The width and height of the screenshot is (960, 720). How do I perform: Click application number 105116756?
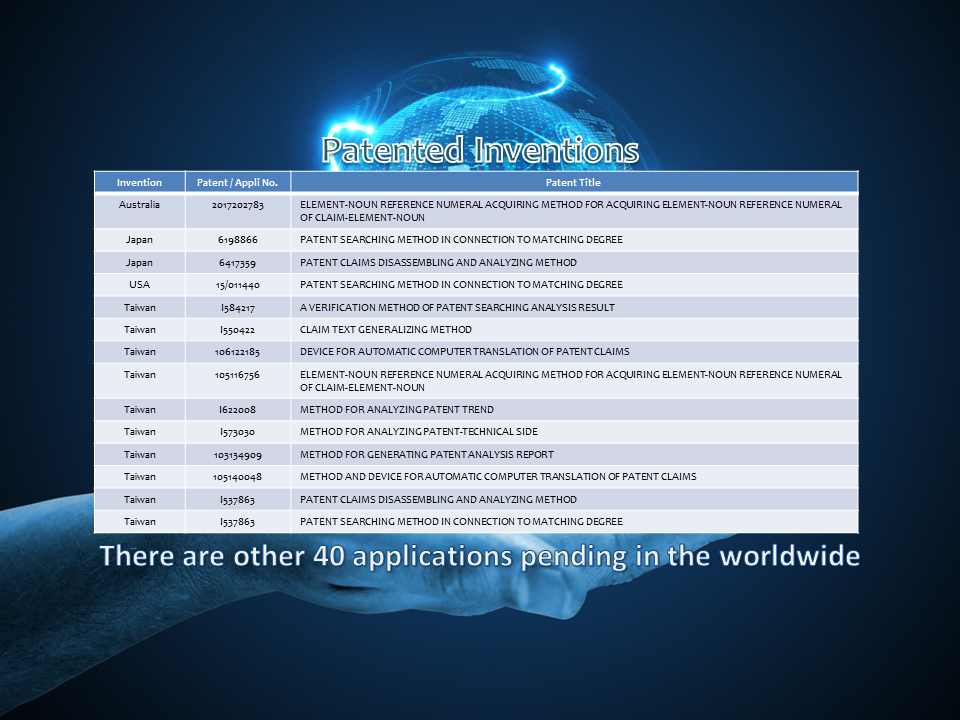pos(238,375)
